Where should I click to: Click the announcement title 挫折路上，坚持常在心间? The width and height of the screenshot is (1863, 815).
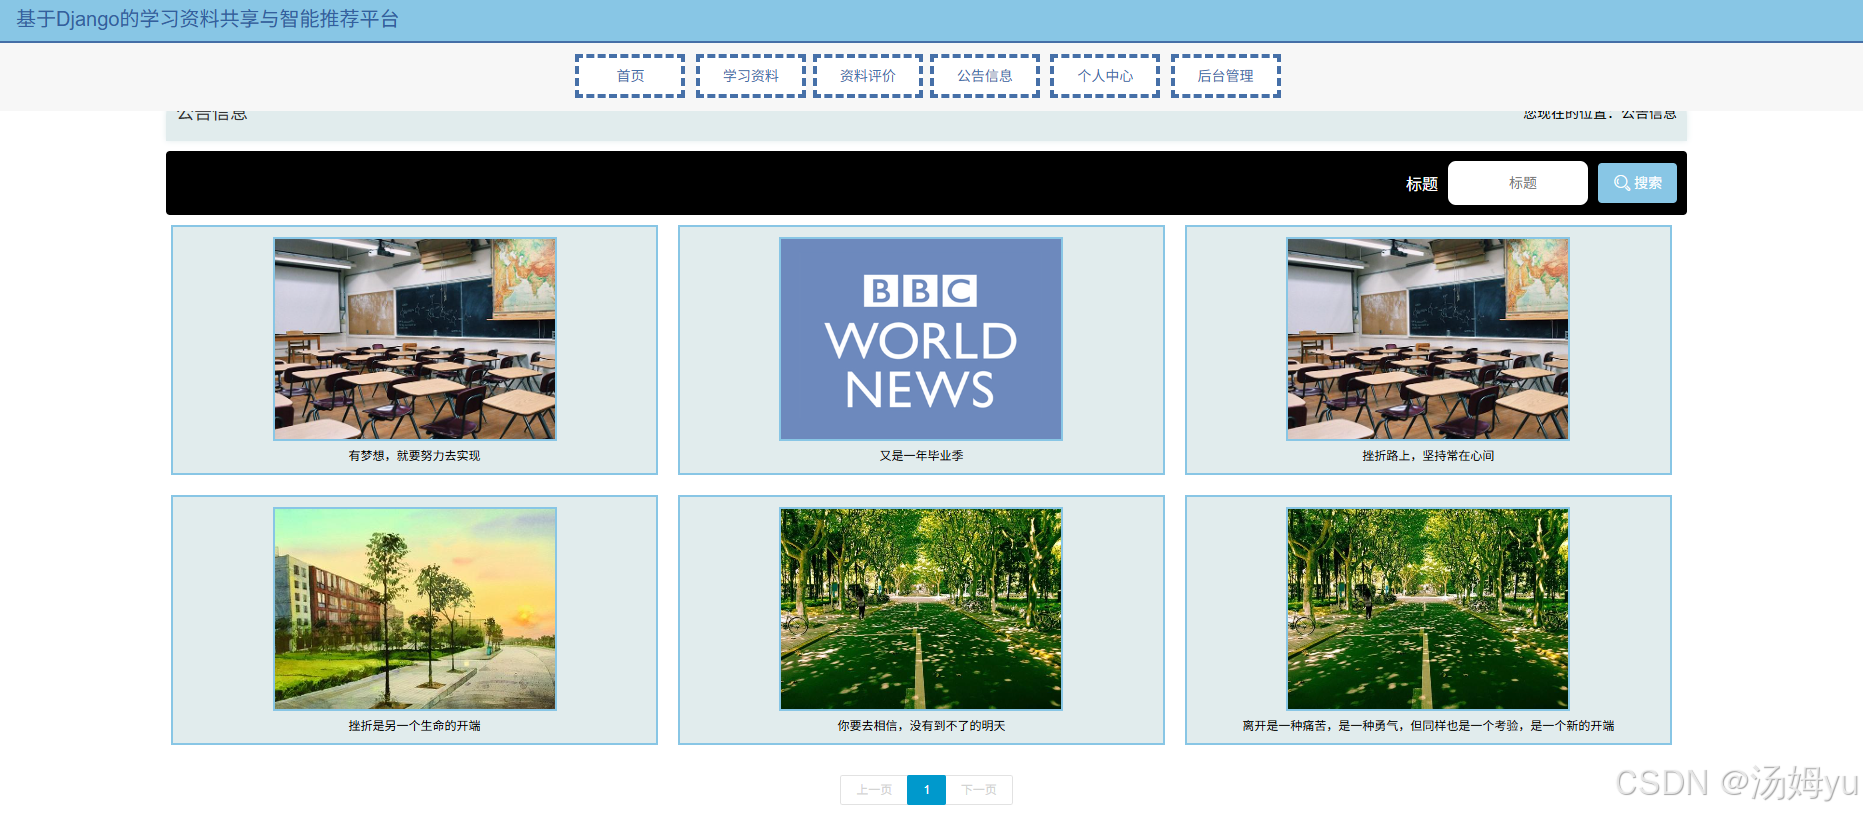(1428, 456)
